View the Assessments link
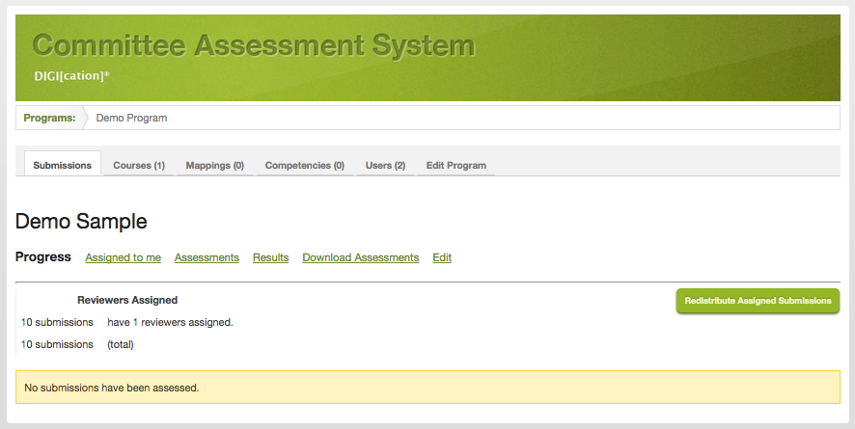 (207, 257)
